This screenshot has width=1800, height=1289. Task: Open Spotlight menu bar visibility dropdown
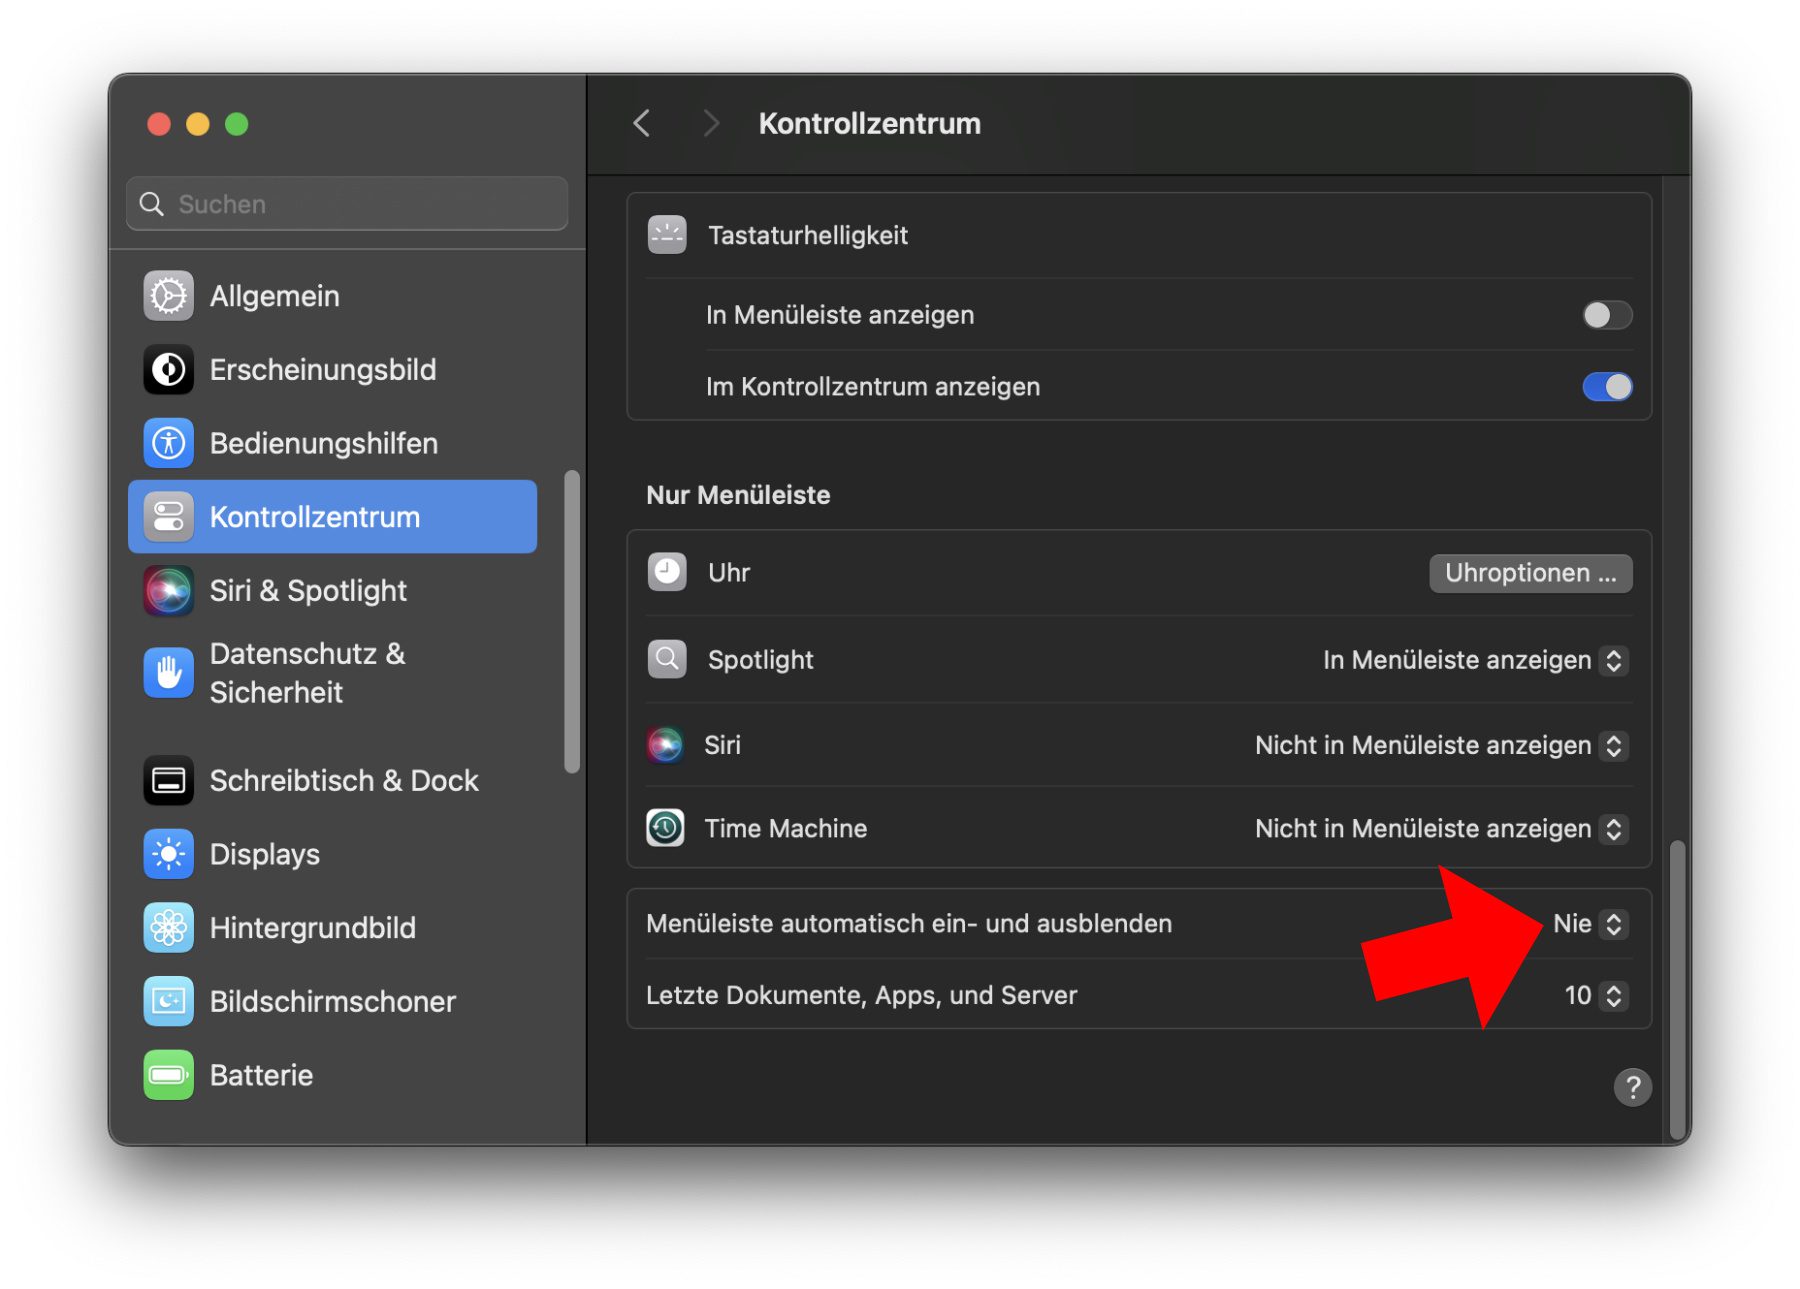point(1475,660)
